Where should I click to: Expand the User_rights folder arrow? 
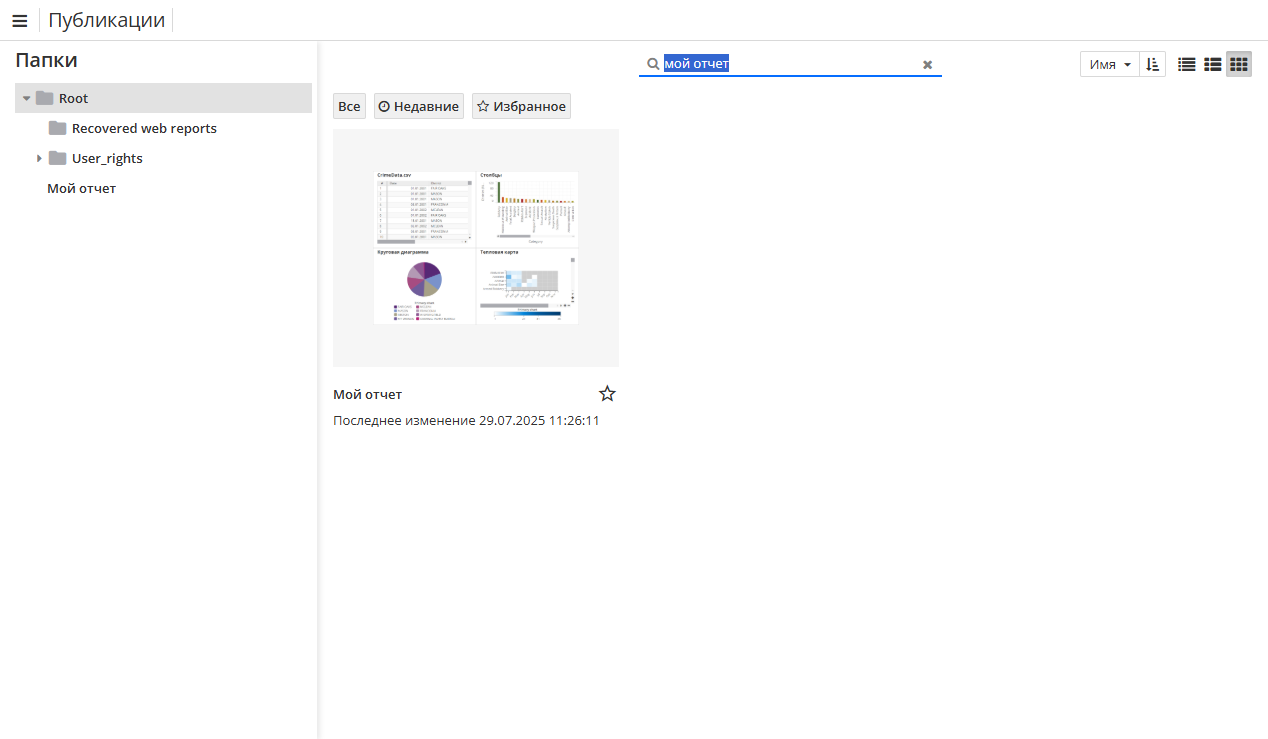pos(39,158)
